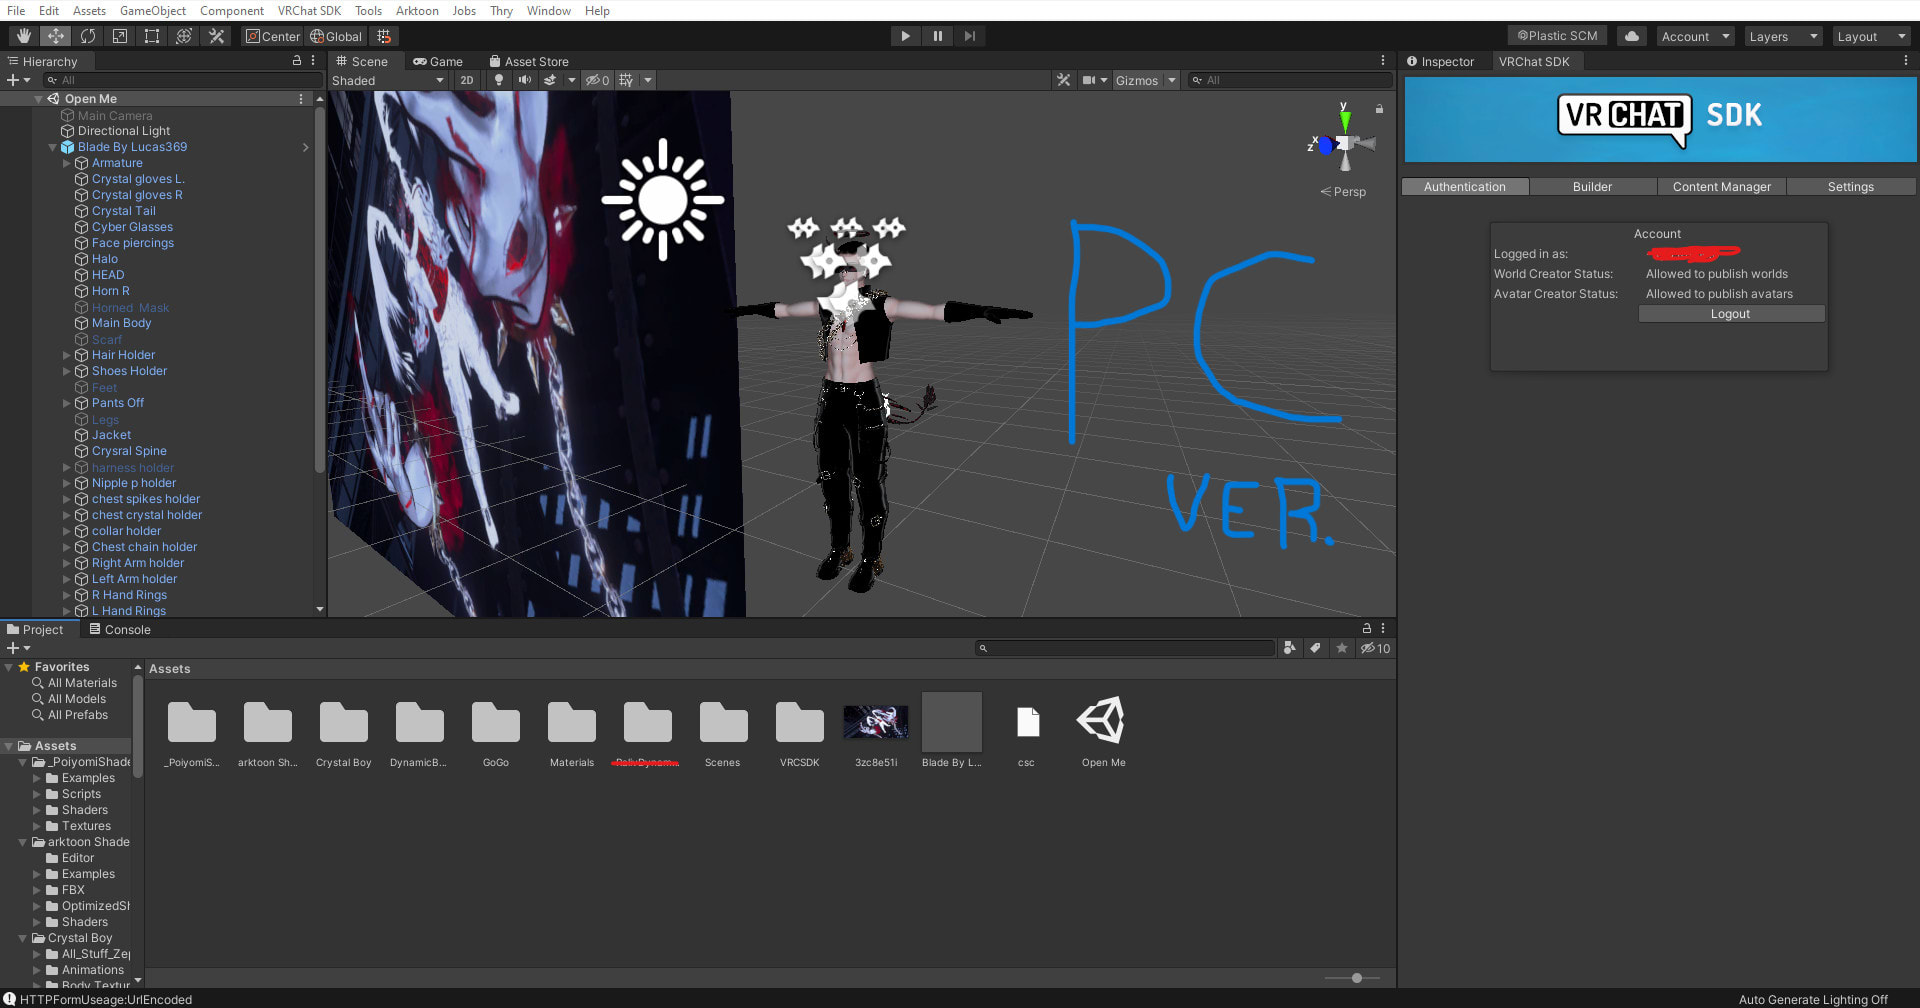Select the Rect Transform tool
The width and height of the screenshot is (1920, 1008).
(152, 36)
